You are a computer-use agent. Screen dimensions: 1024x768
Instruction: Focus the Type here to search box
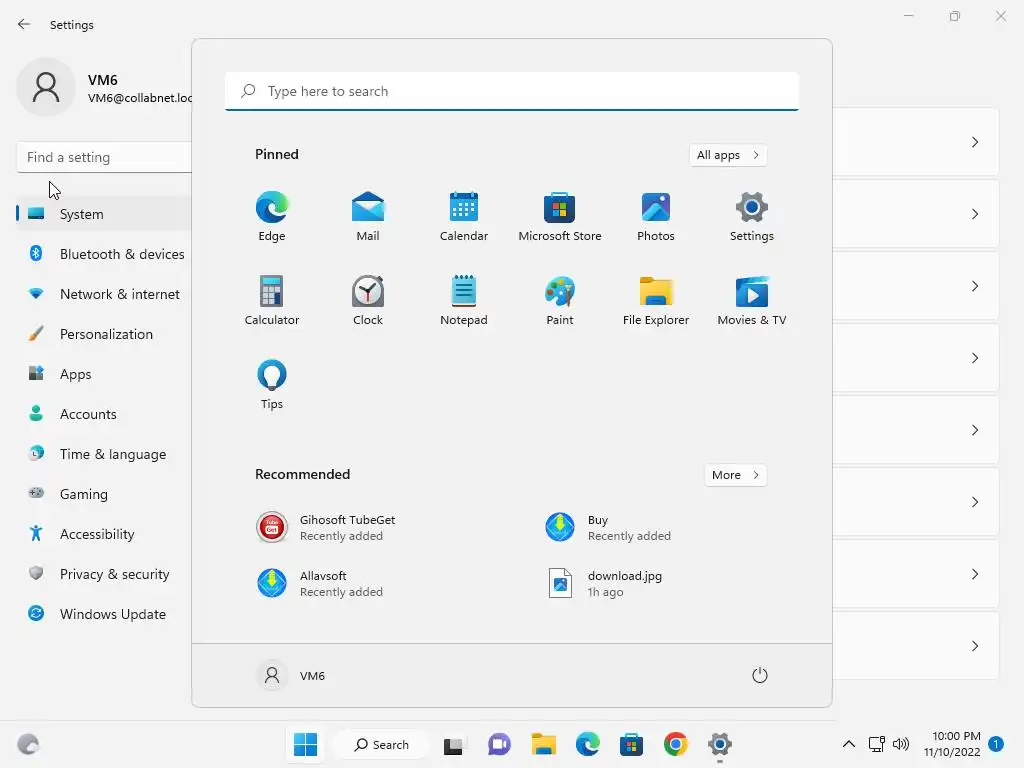[512, 91]
